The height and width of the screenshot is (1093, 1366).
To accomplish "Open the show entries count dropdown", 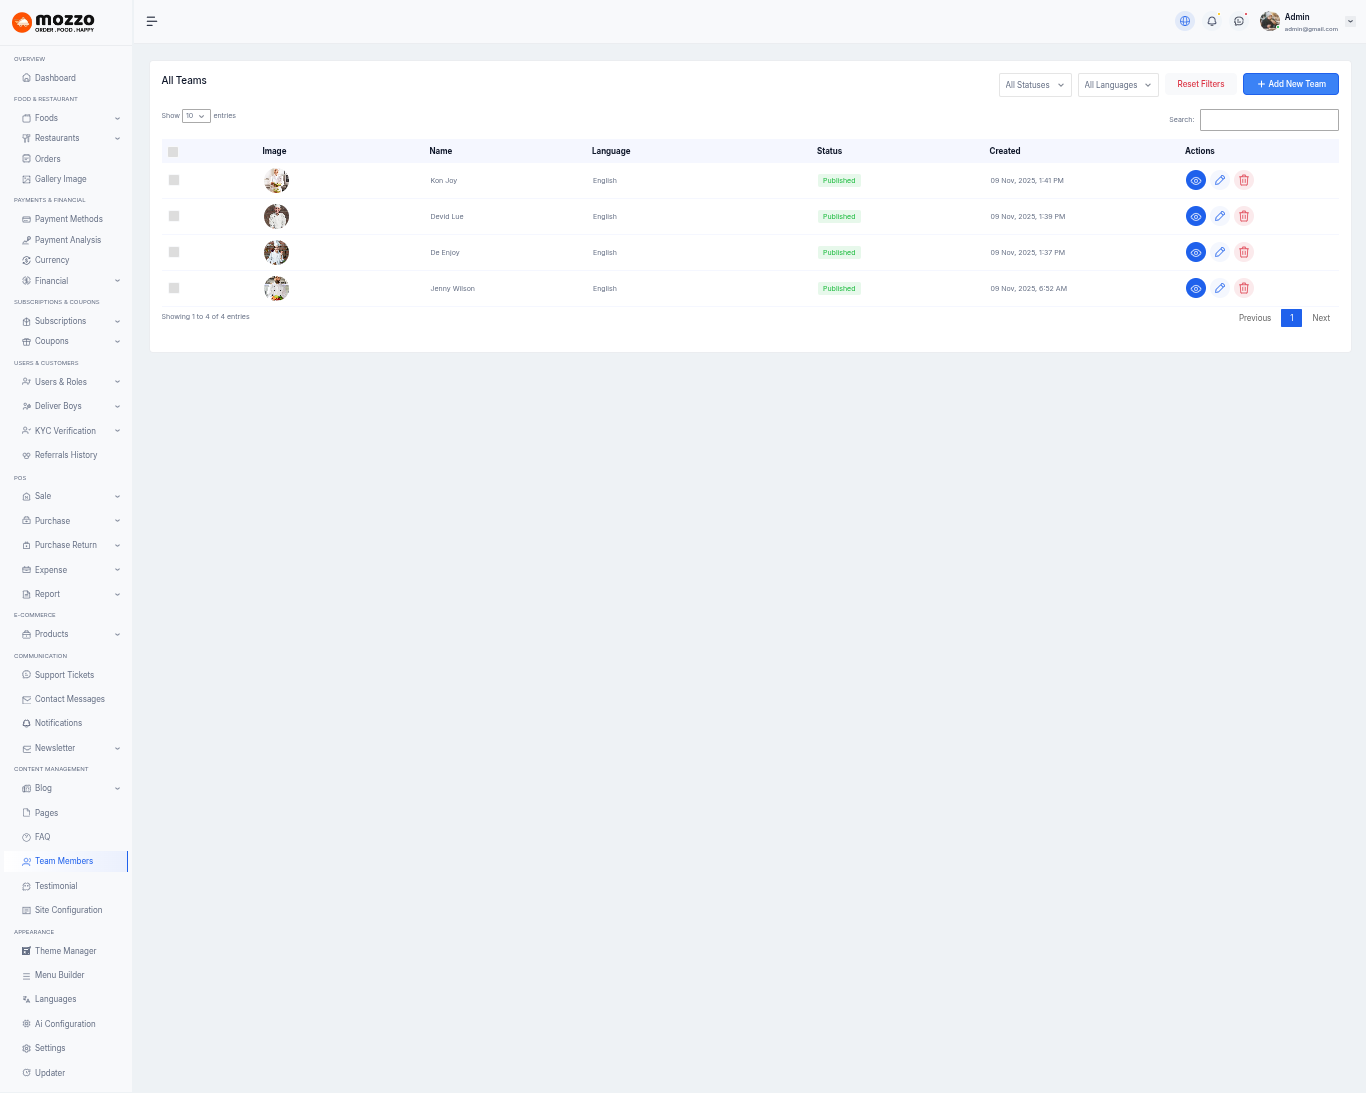I will point(196,116).
